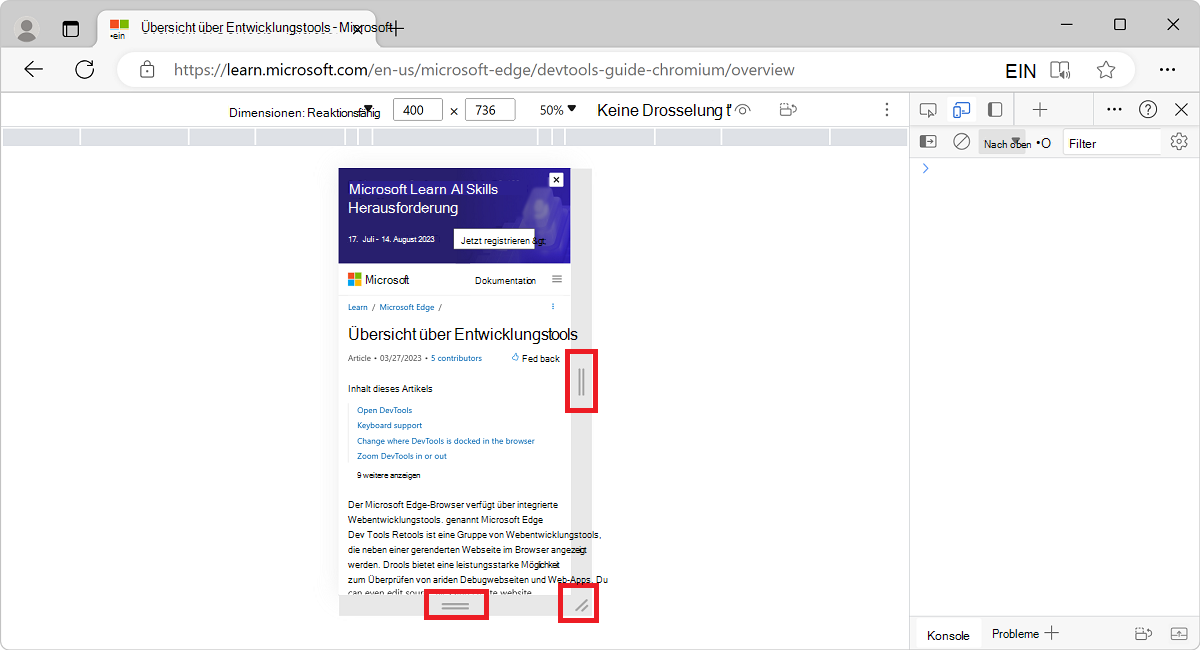
Task: Toggle device emulation mode
Action: tap(962, 109)
